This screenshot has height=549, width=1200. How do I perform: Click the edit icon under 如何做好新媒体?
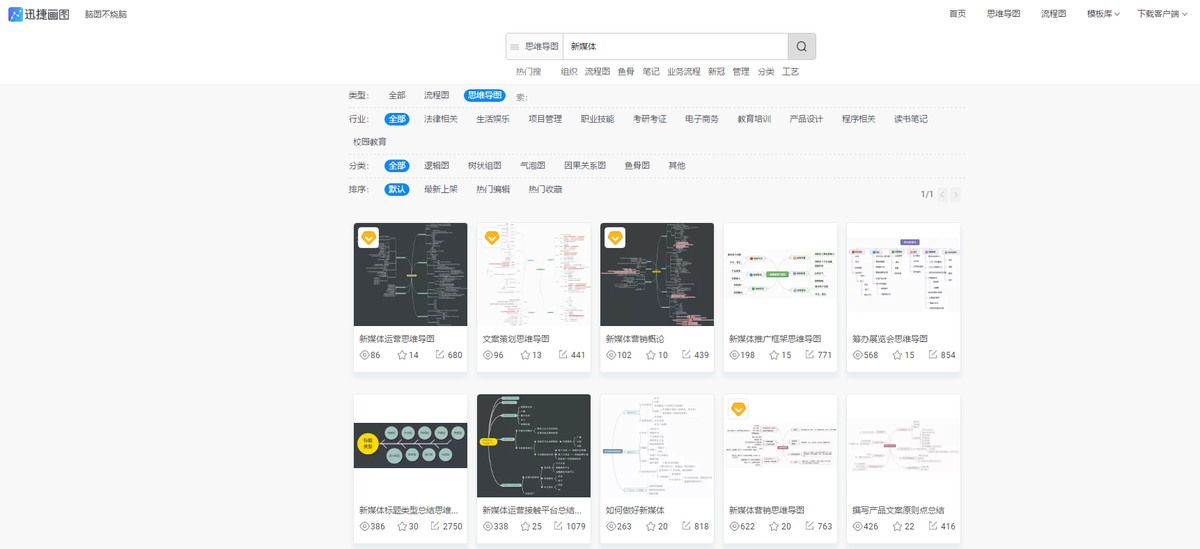point(686,526)
